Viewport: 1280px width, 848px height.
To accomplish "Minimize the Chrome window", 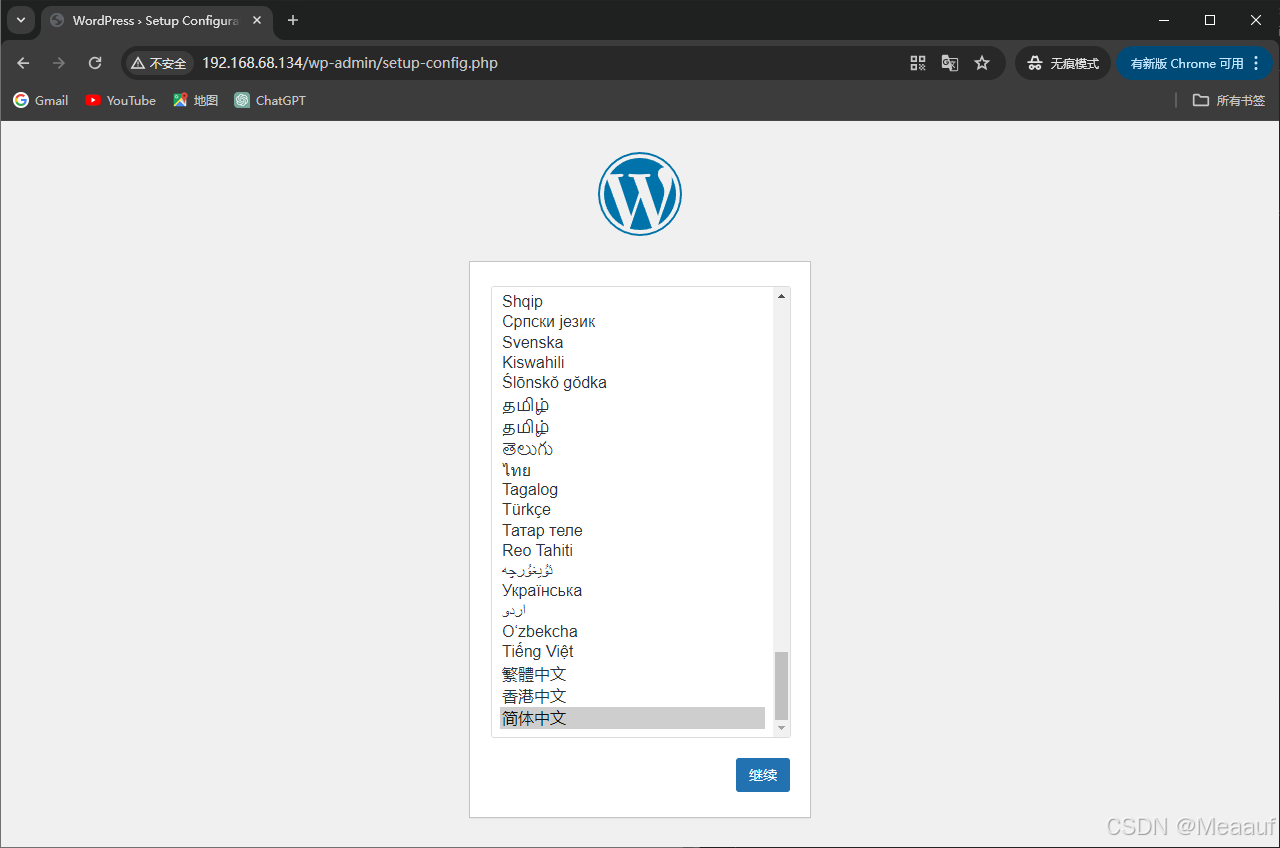I will coord(1164,20).
